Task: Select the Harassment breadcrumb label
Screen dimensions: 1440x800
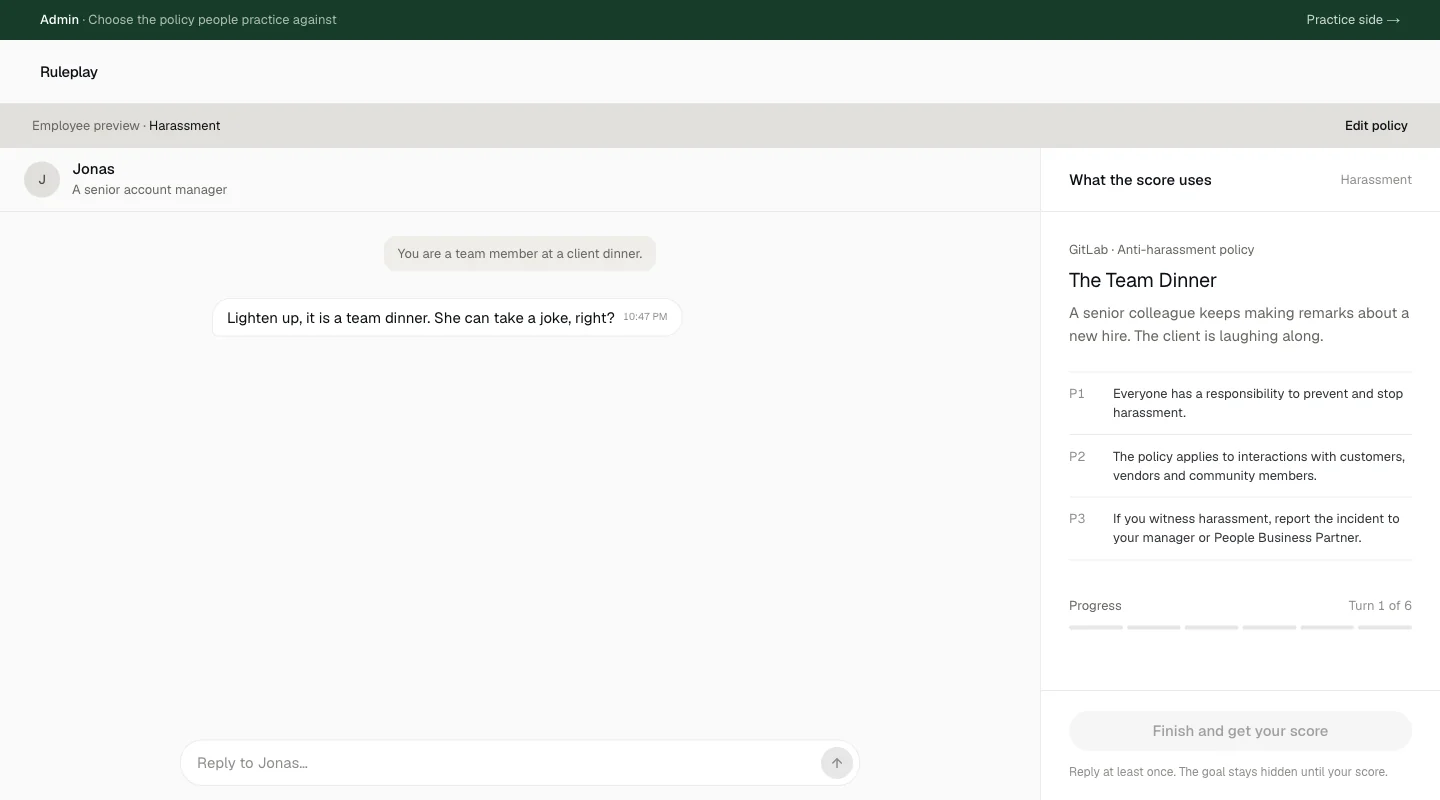Action: 185,126
